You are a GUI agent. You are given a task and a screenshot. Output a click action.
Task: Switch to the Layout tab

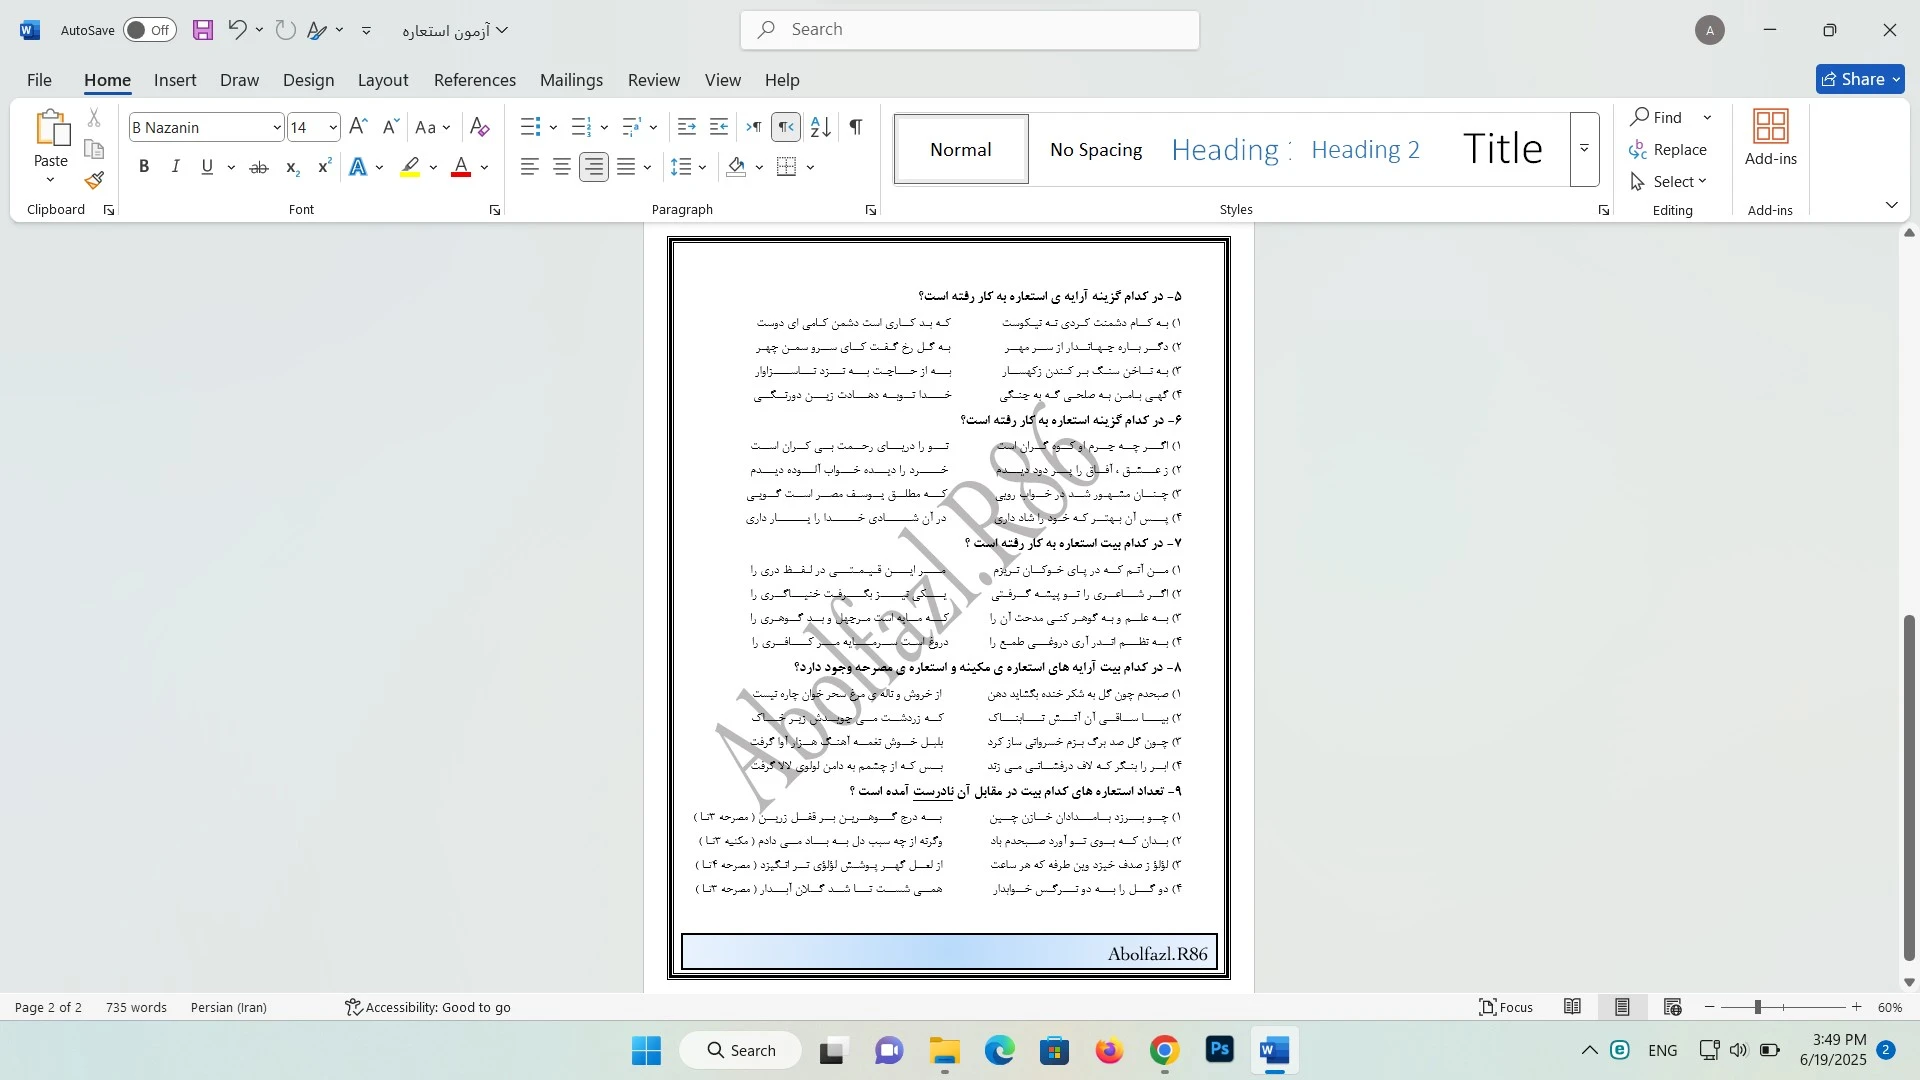tap(383, 80)
